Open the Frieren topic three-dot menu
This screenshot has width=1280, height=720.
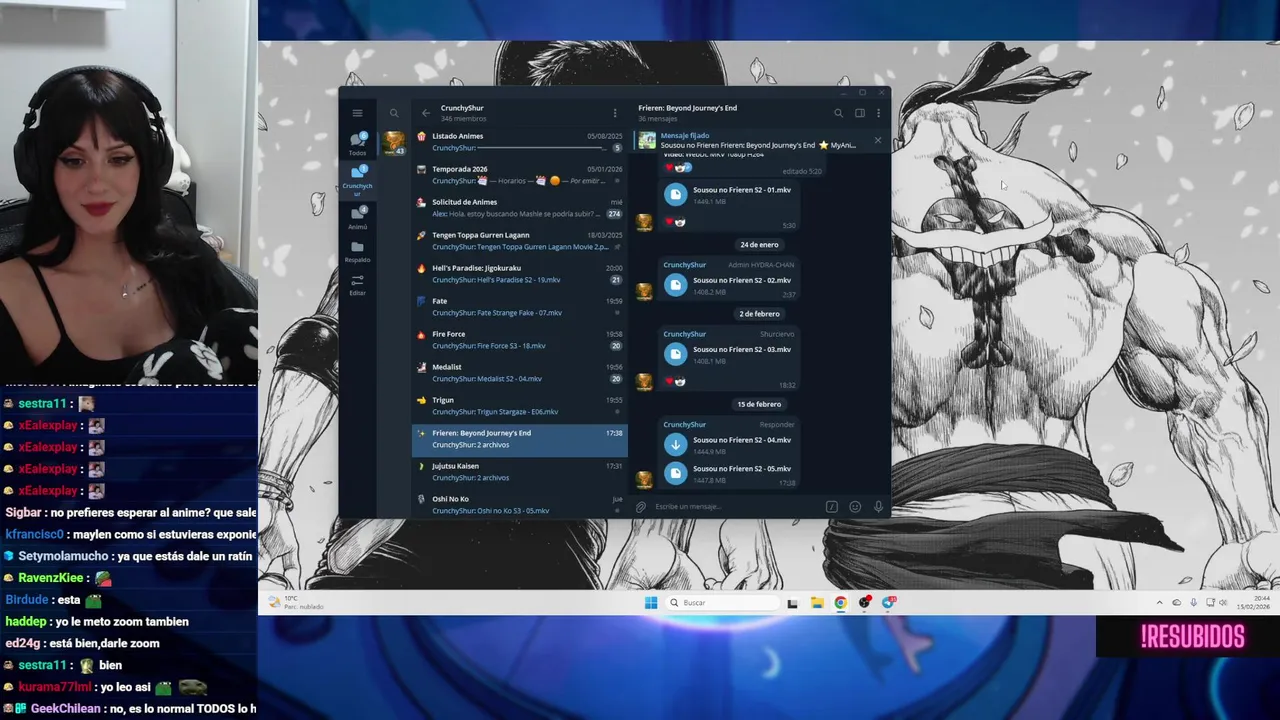click(x=879, y=113)
